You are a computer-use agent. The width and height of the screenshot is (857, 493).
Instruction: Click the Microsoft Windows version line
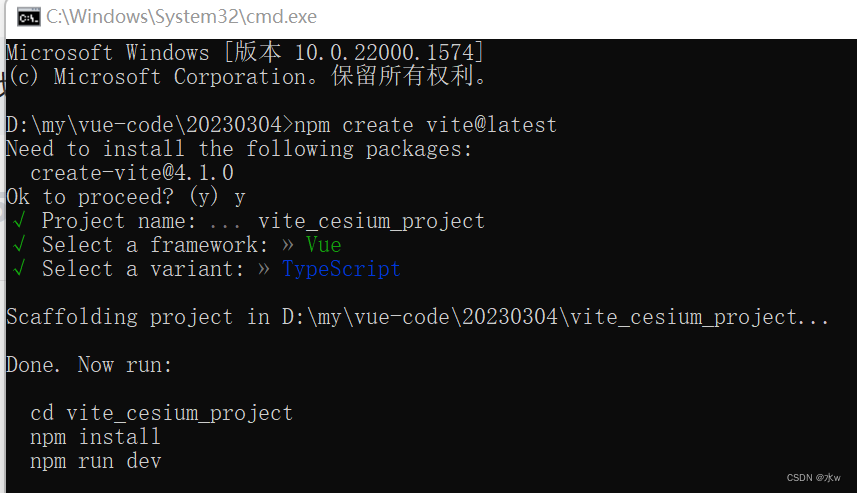point(245,52)
